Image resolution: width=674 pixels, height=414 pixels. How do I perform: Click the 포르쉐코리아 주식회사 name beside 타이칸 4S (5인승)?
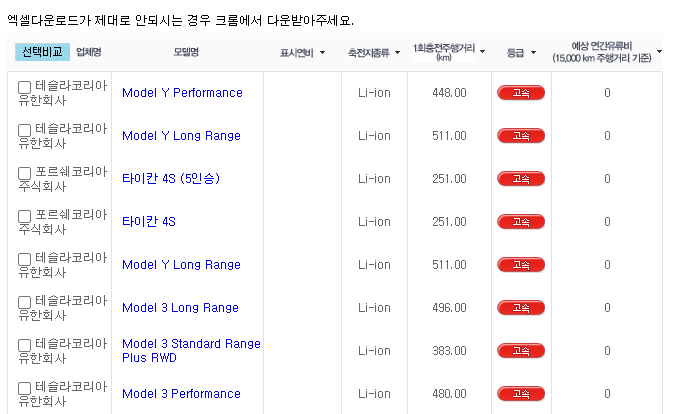63,179
